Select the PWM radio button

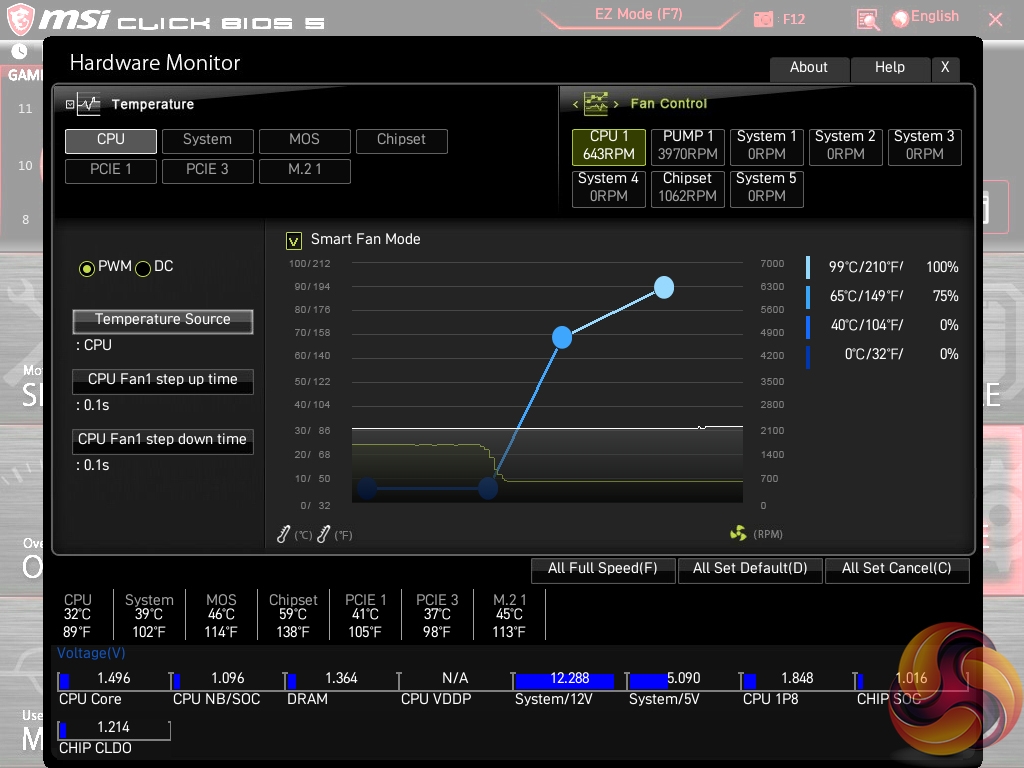[87, 268]
